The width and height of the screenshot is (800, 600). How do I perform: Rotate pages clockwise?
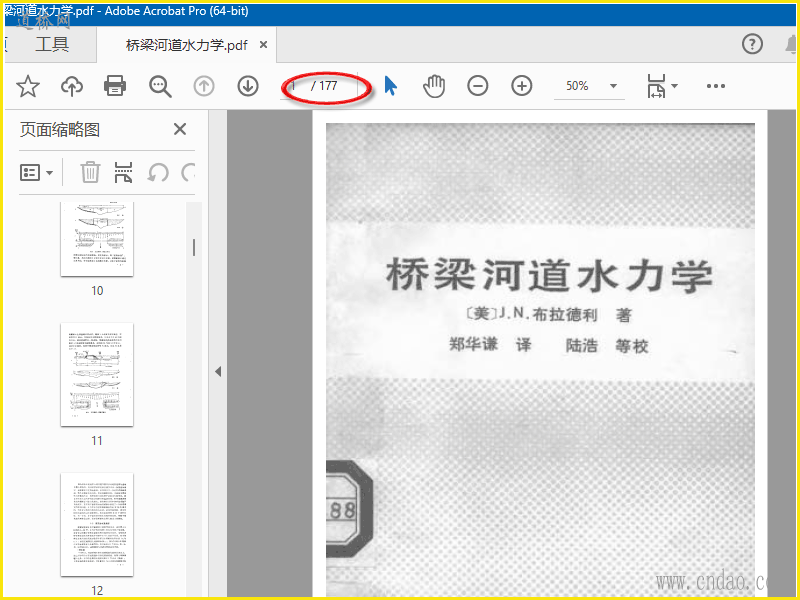click(x=188, y=172)
